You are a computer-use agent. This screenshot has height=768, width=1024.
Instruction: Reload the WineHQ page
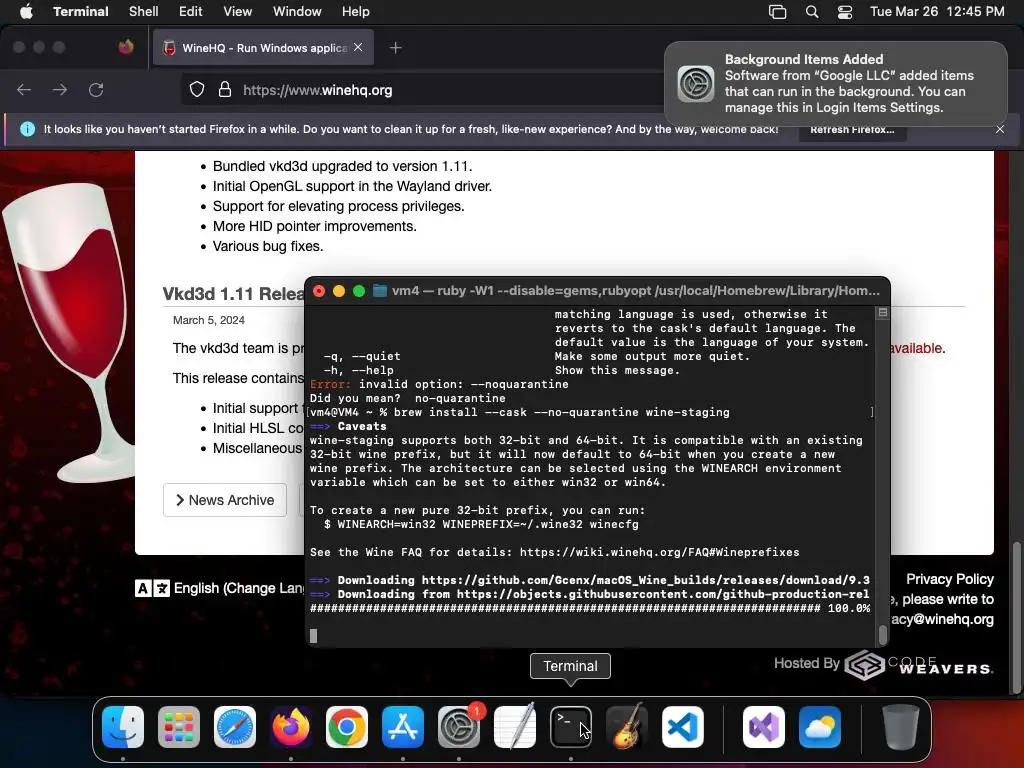click(96, 89)
